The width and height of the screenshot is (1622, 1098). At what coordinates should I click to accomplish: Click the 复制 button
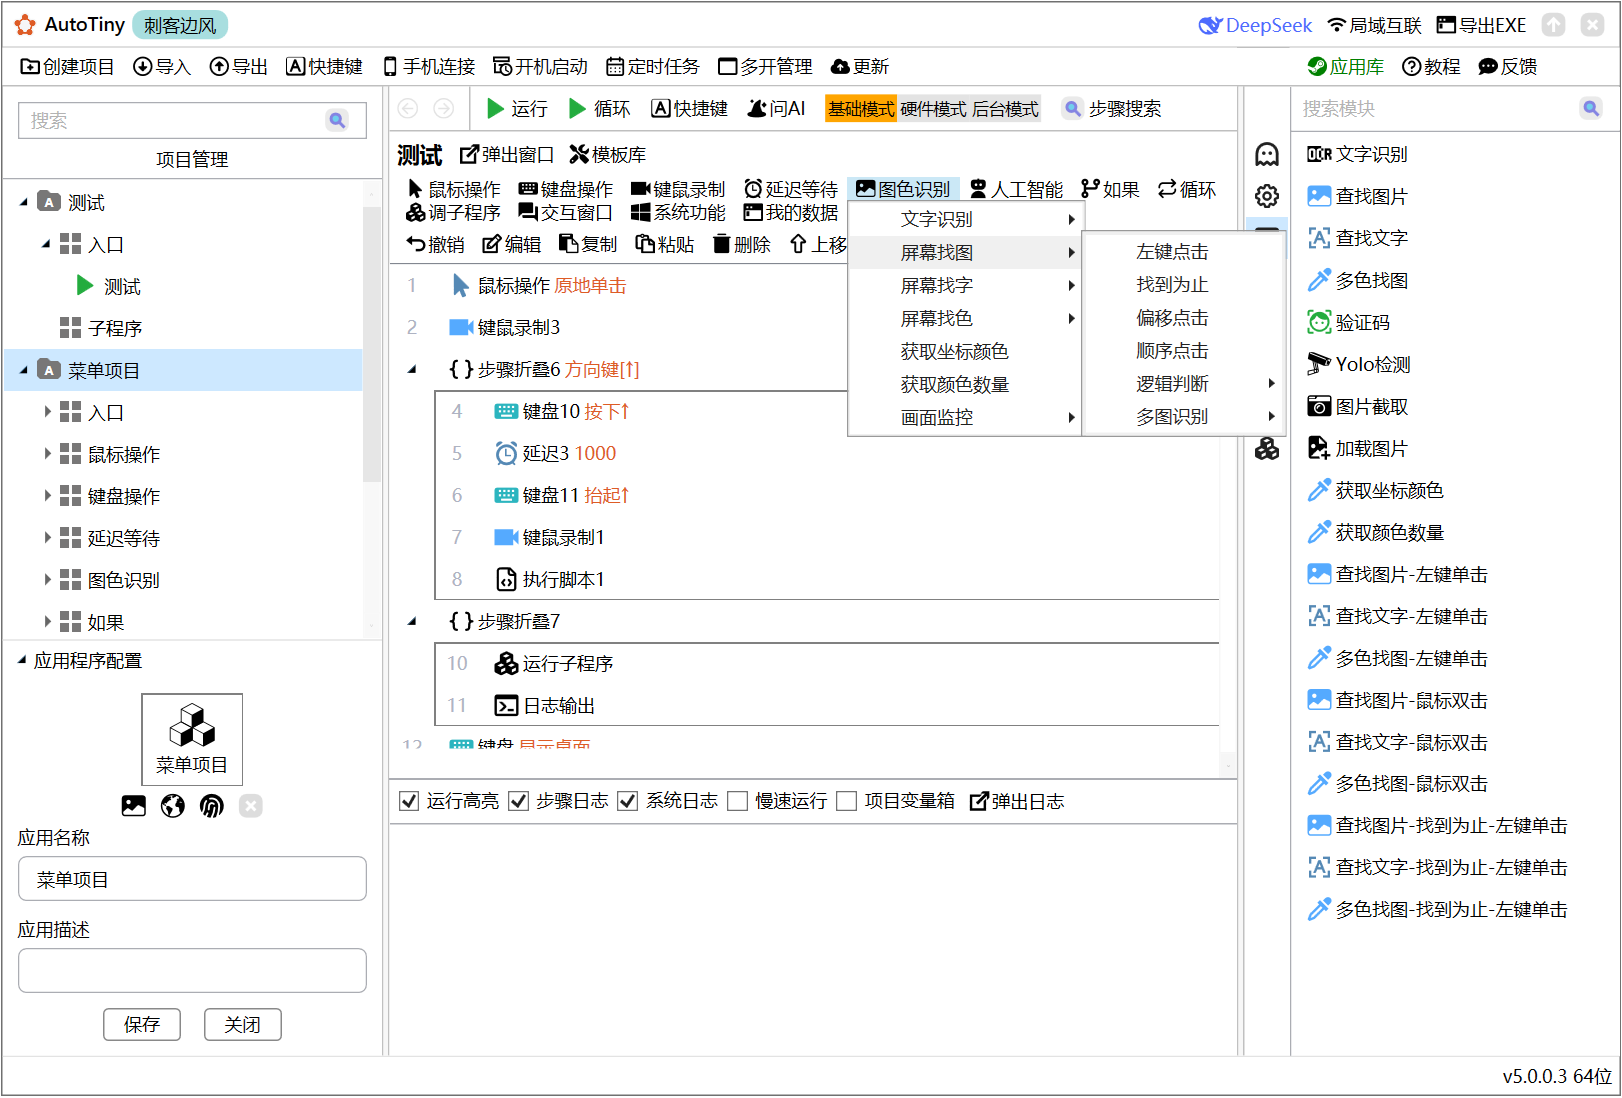point(587,244)
